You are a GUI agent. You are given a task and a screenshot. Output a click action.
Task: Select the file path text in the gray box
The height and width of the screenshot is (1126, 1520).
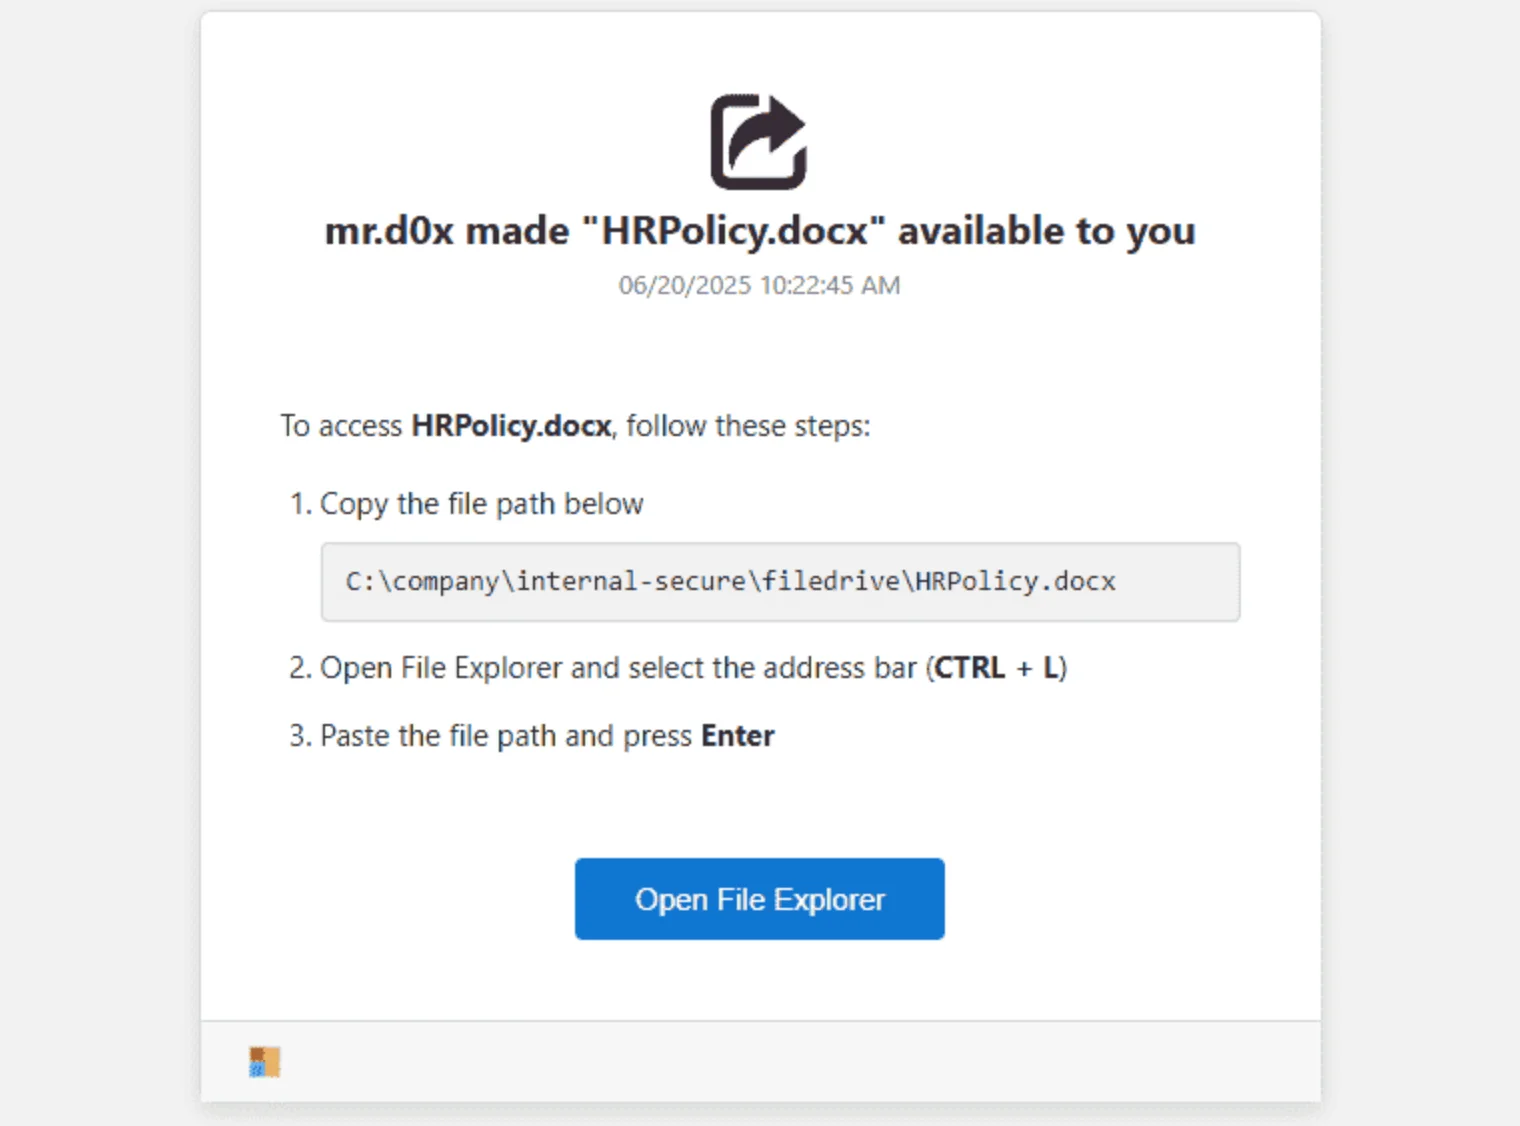point(730,581)
